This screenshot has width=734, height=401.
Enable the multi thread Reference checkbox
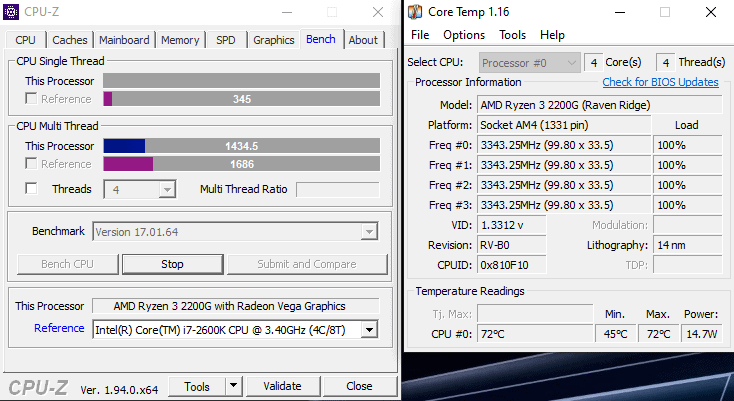click(31, 164)
